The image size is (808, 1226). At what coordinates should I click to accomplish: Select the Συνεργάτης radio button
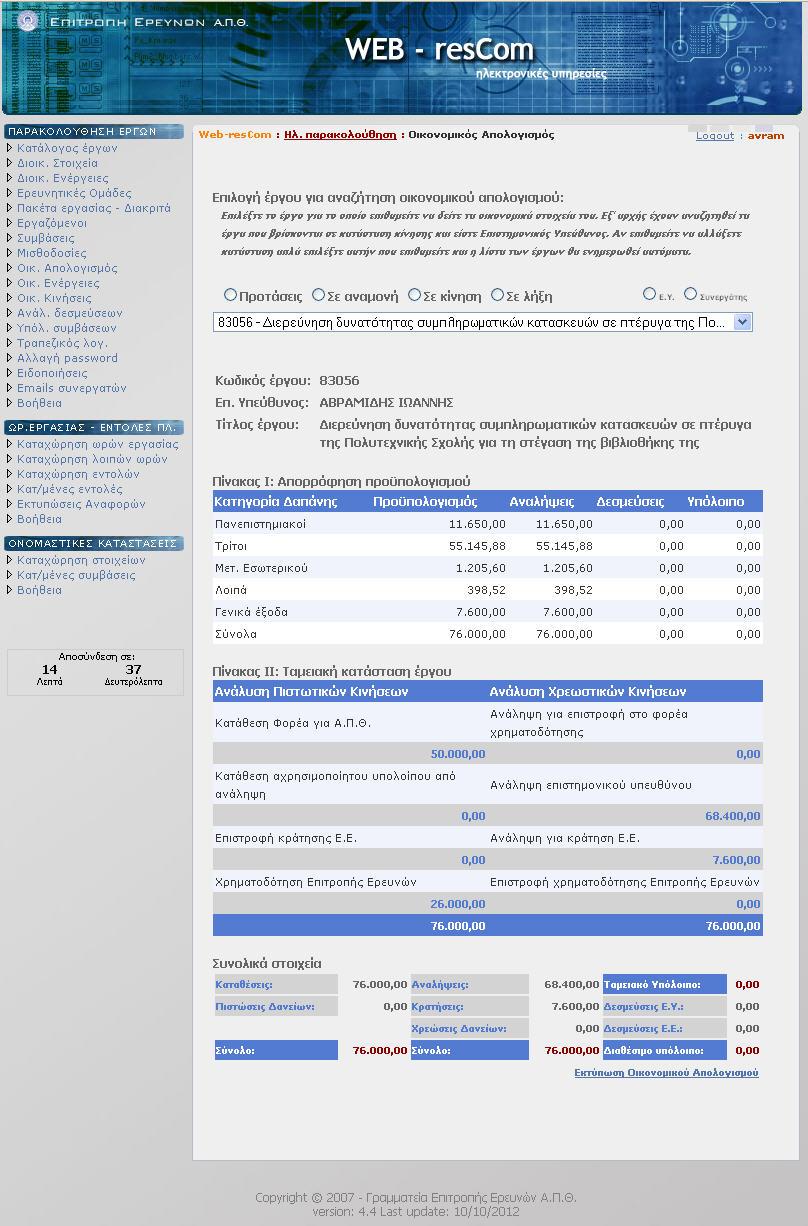pos(690,294)
